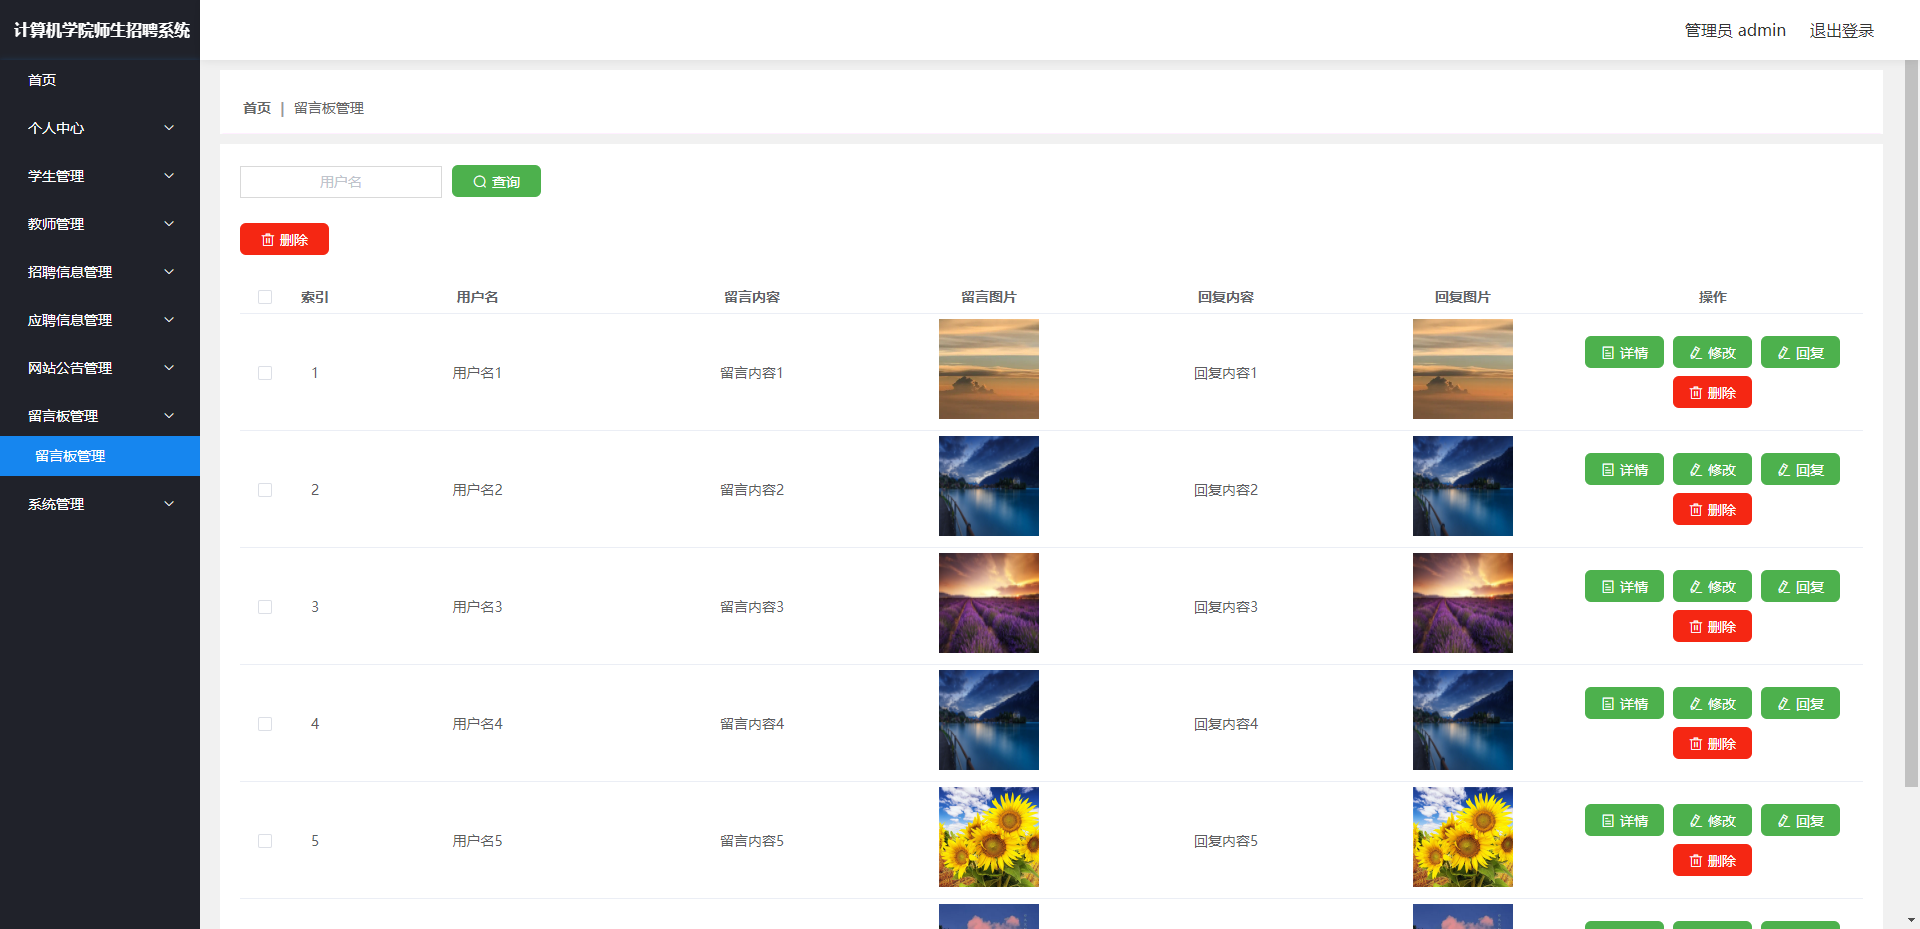Select the checkbox for row 5
Viewport: 1920px width, 929px height.
pos(265,841)
